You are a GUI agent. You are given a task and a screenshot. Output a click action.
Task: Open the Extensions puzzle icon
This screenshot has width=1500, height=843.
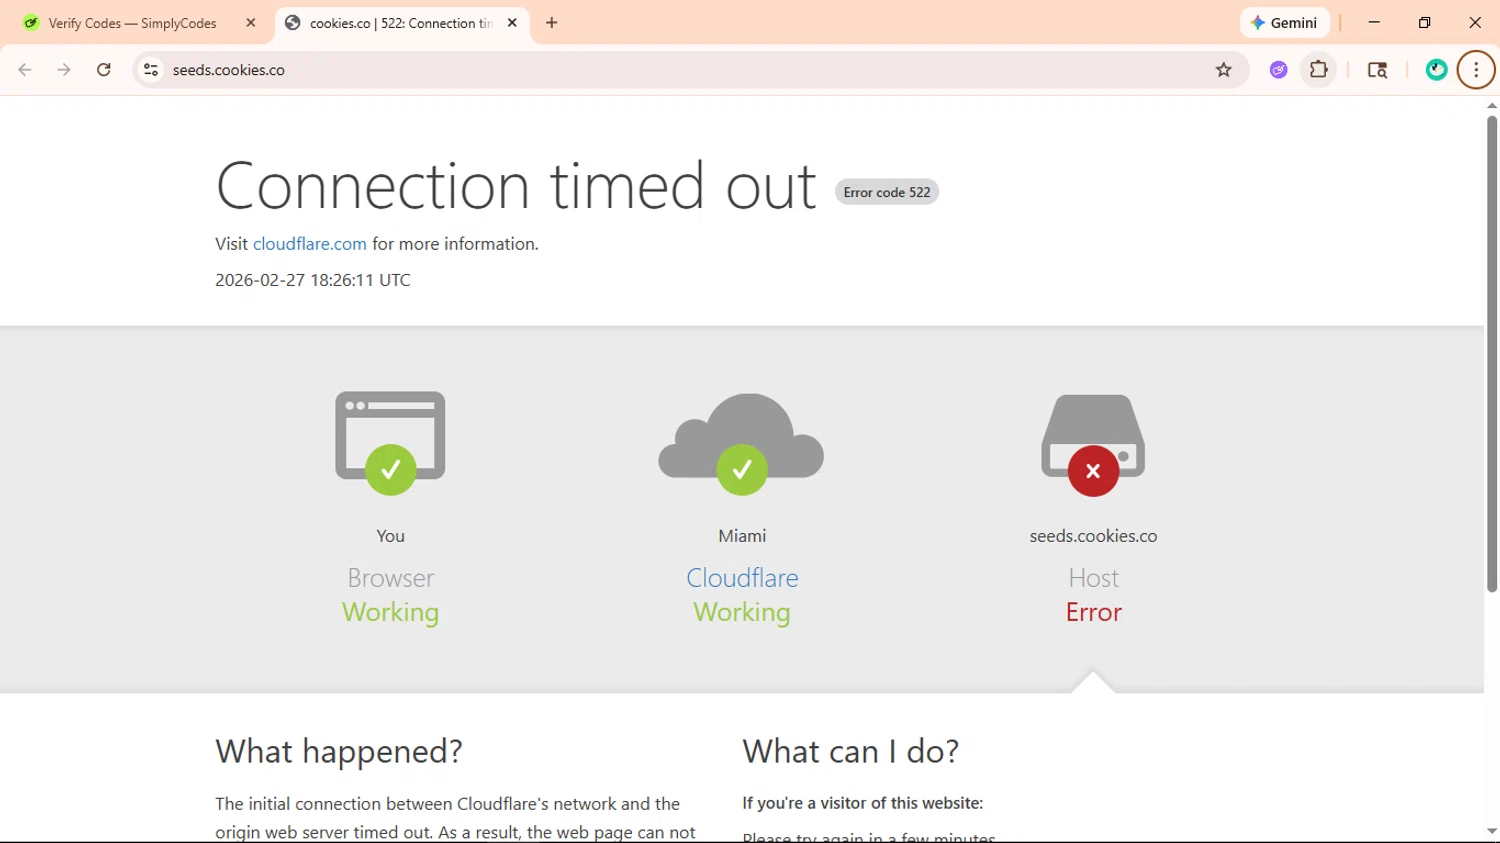(1319, 70)
